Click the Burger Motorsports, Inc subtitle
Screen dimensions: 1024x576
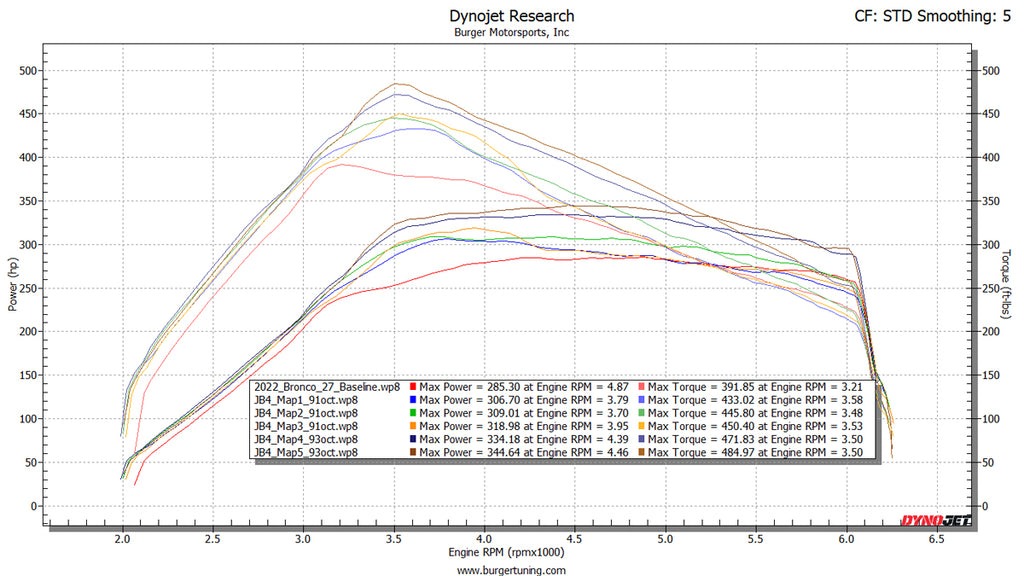tap(511, 32)
